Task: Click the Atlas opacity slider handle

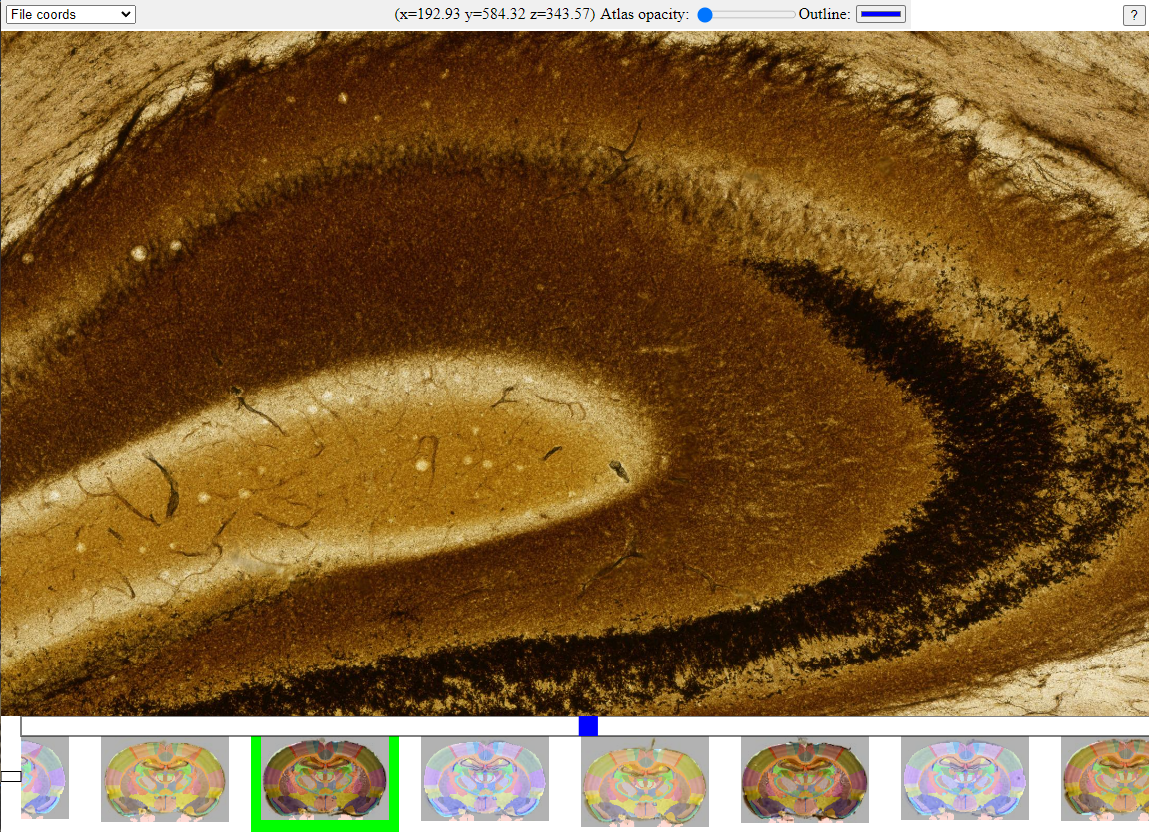Action: (x=706, y=15)
